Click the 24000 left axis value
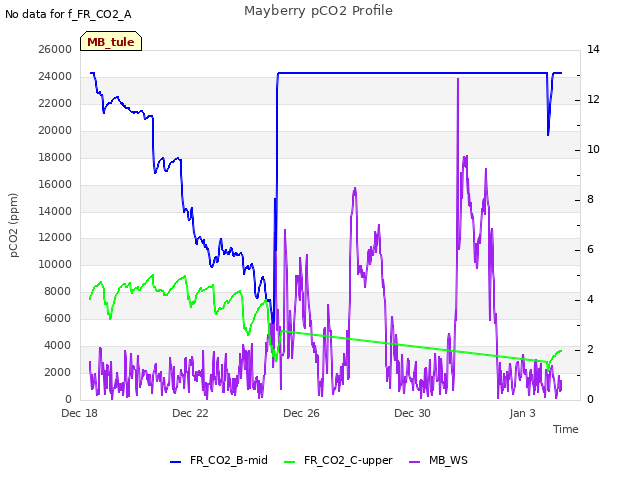The height and width of the screenshot is (480, 640). coord(55,76)
